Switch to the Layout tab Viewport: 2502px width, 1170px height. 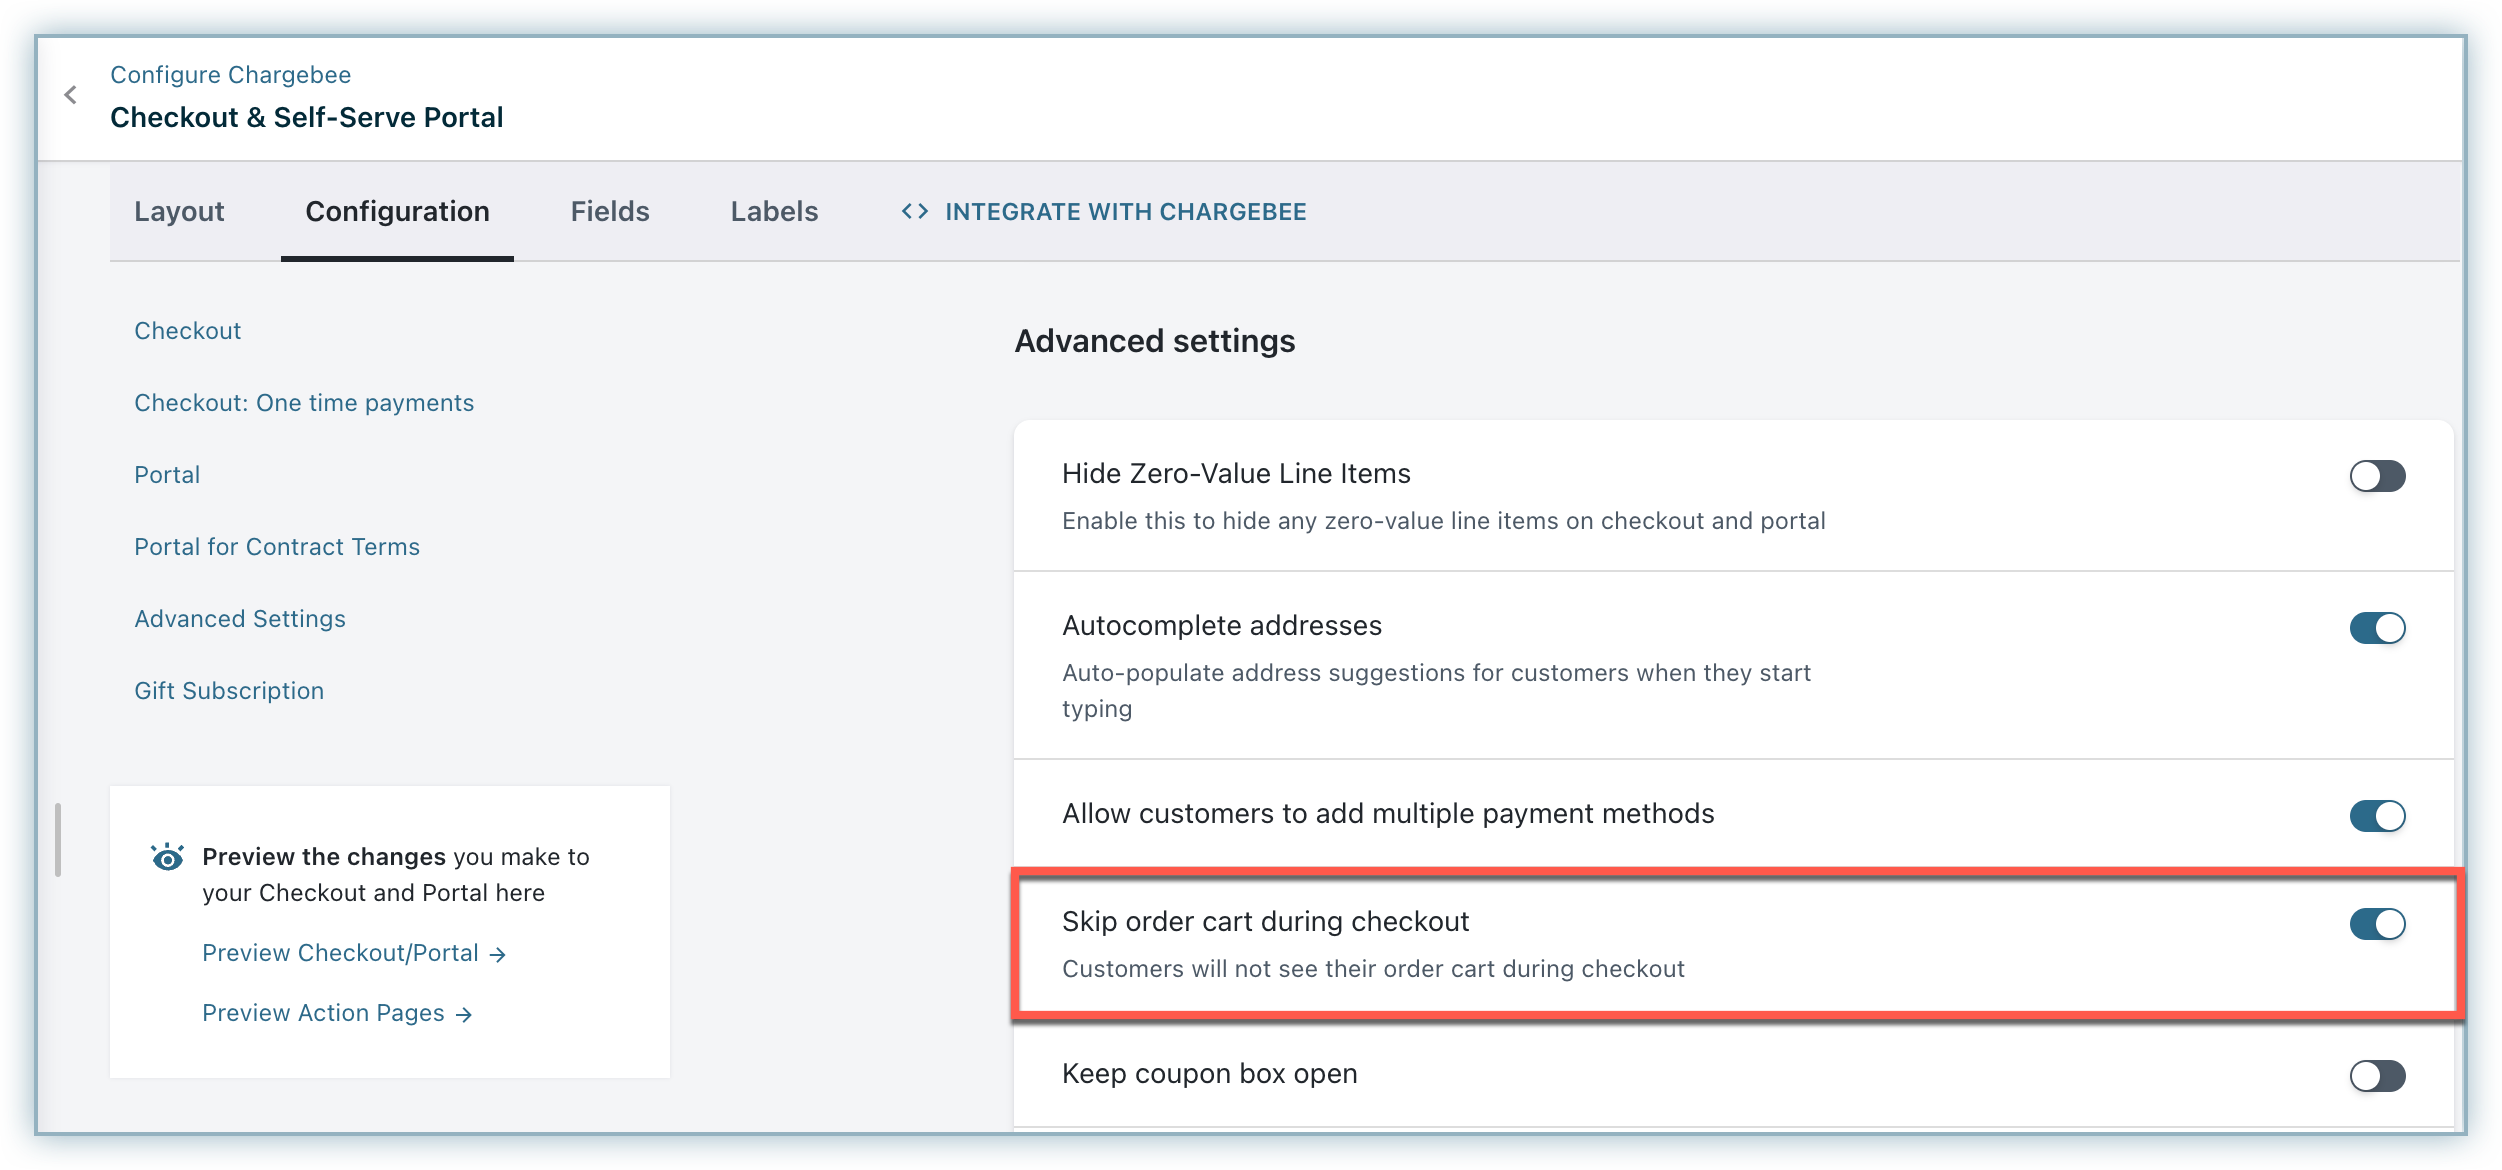click(x=179, y=212)
